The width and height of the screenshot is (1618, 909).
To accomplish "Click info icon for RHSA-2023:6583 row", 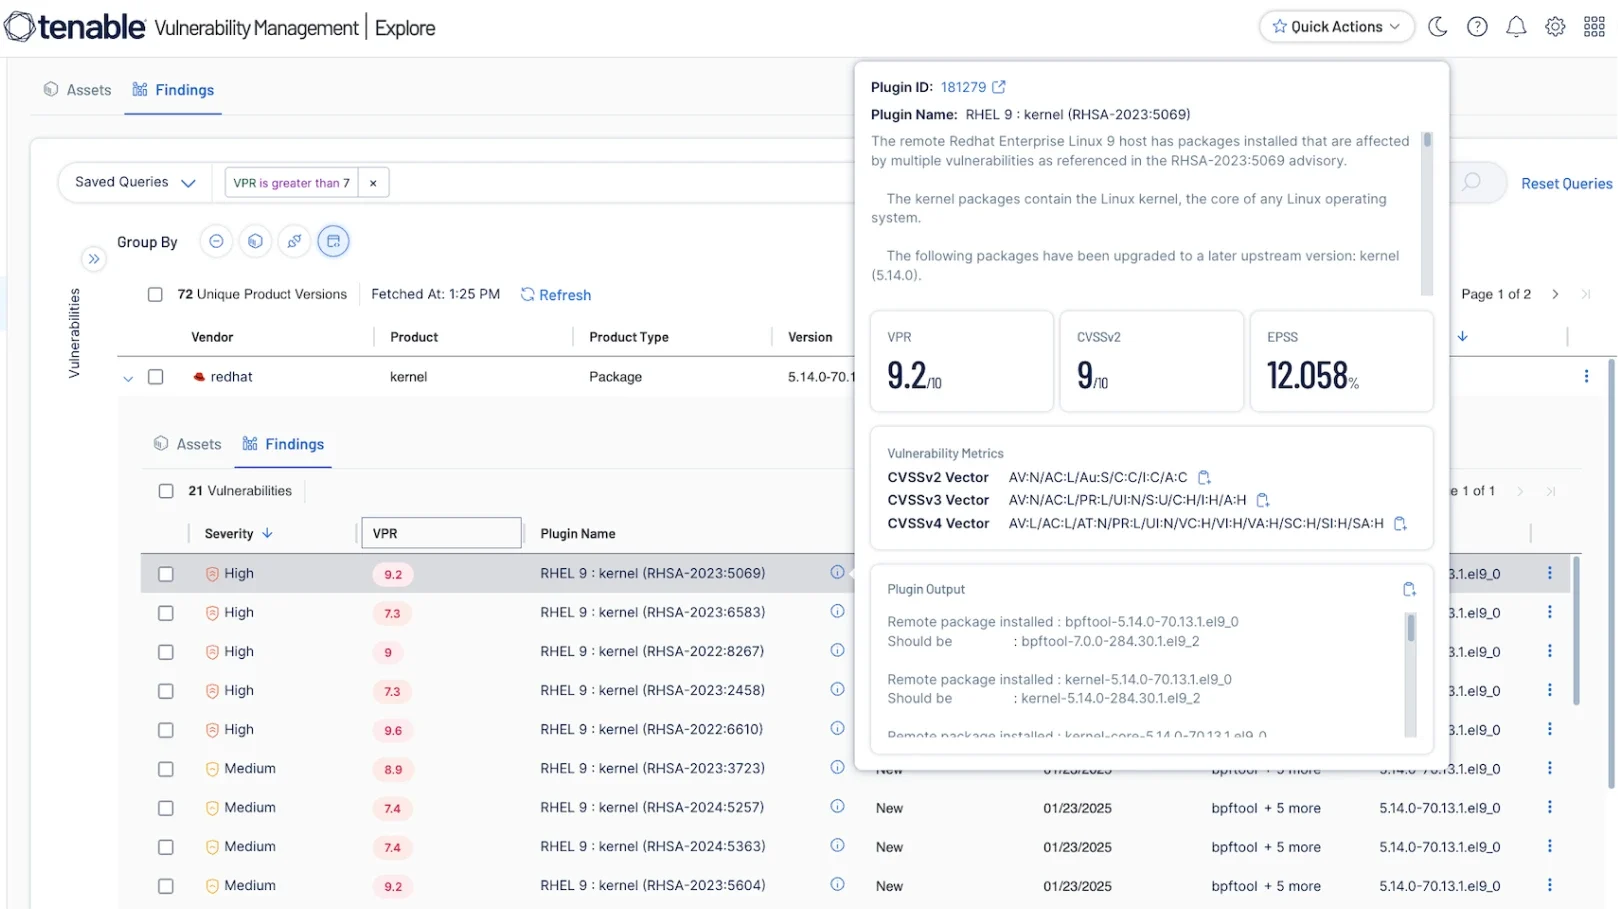I will click(837, 611).
